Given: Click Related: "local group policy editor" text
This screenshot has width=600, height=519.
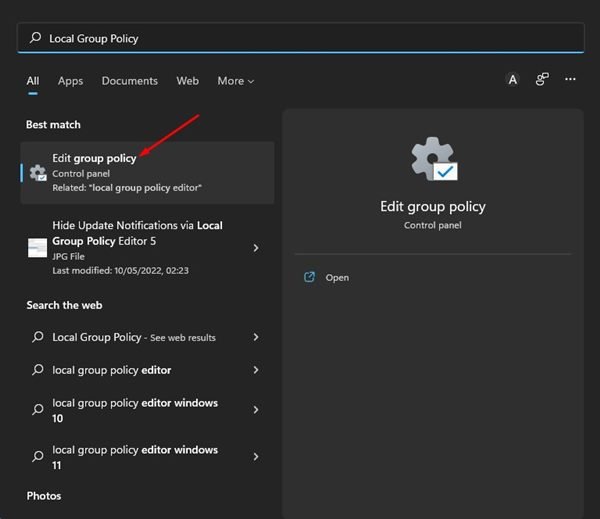Looking at the screenshot, I should pyautogui.click(x=127, y=188).
